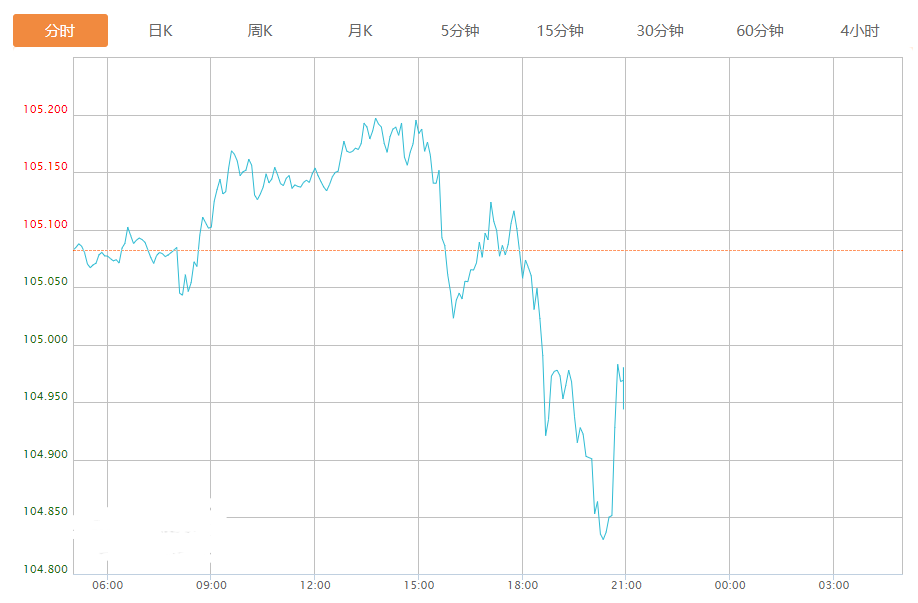Image resolution: width=918 pixels, height=603 pixels.
Task: Click the 15:00 time axis label
Action: pos(419,585)
